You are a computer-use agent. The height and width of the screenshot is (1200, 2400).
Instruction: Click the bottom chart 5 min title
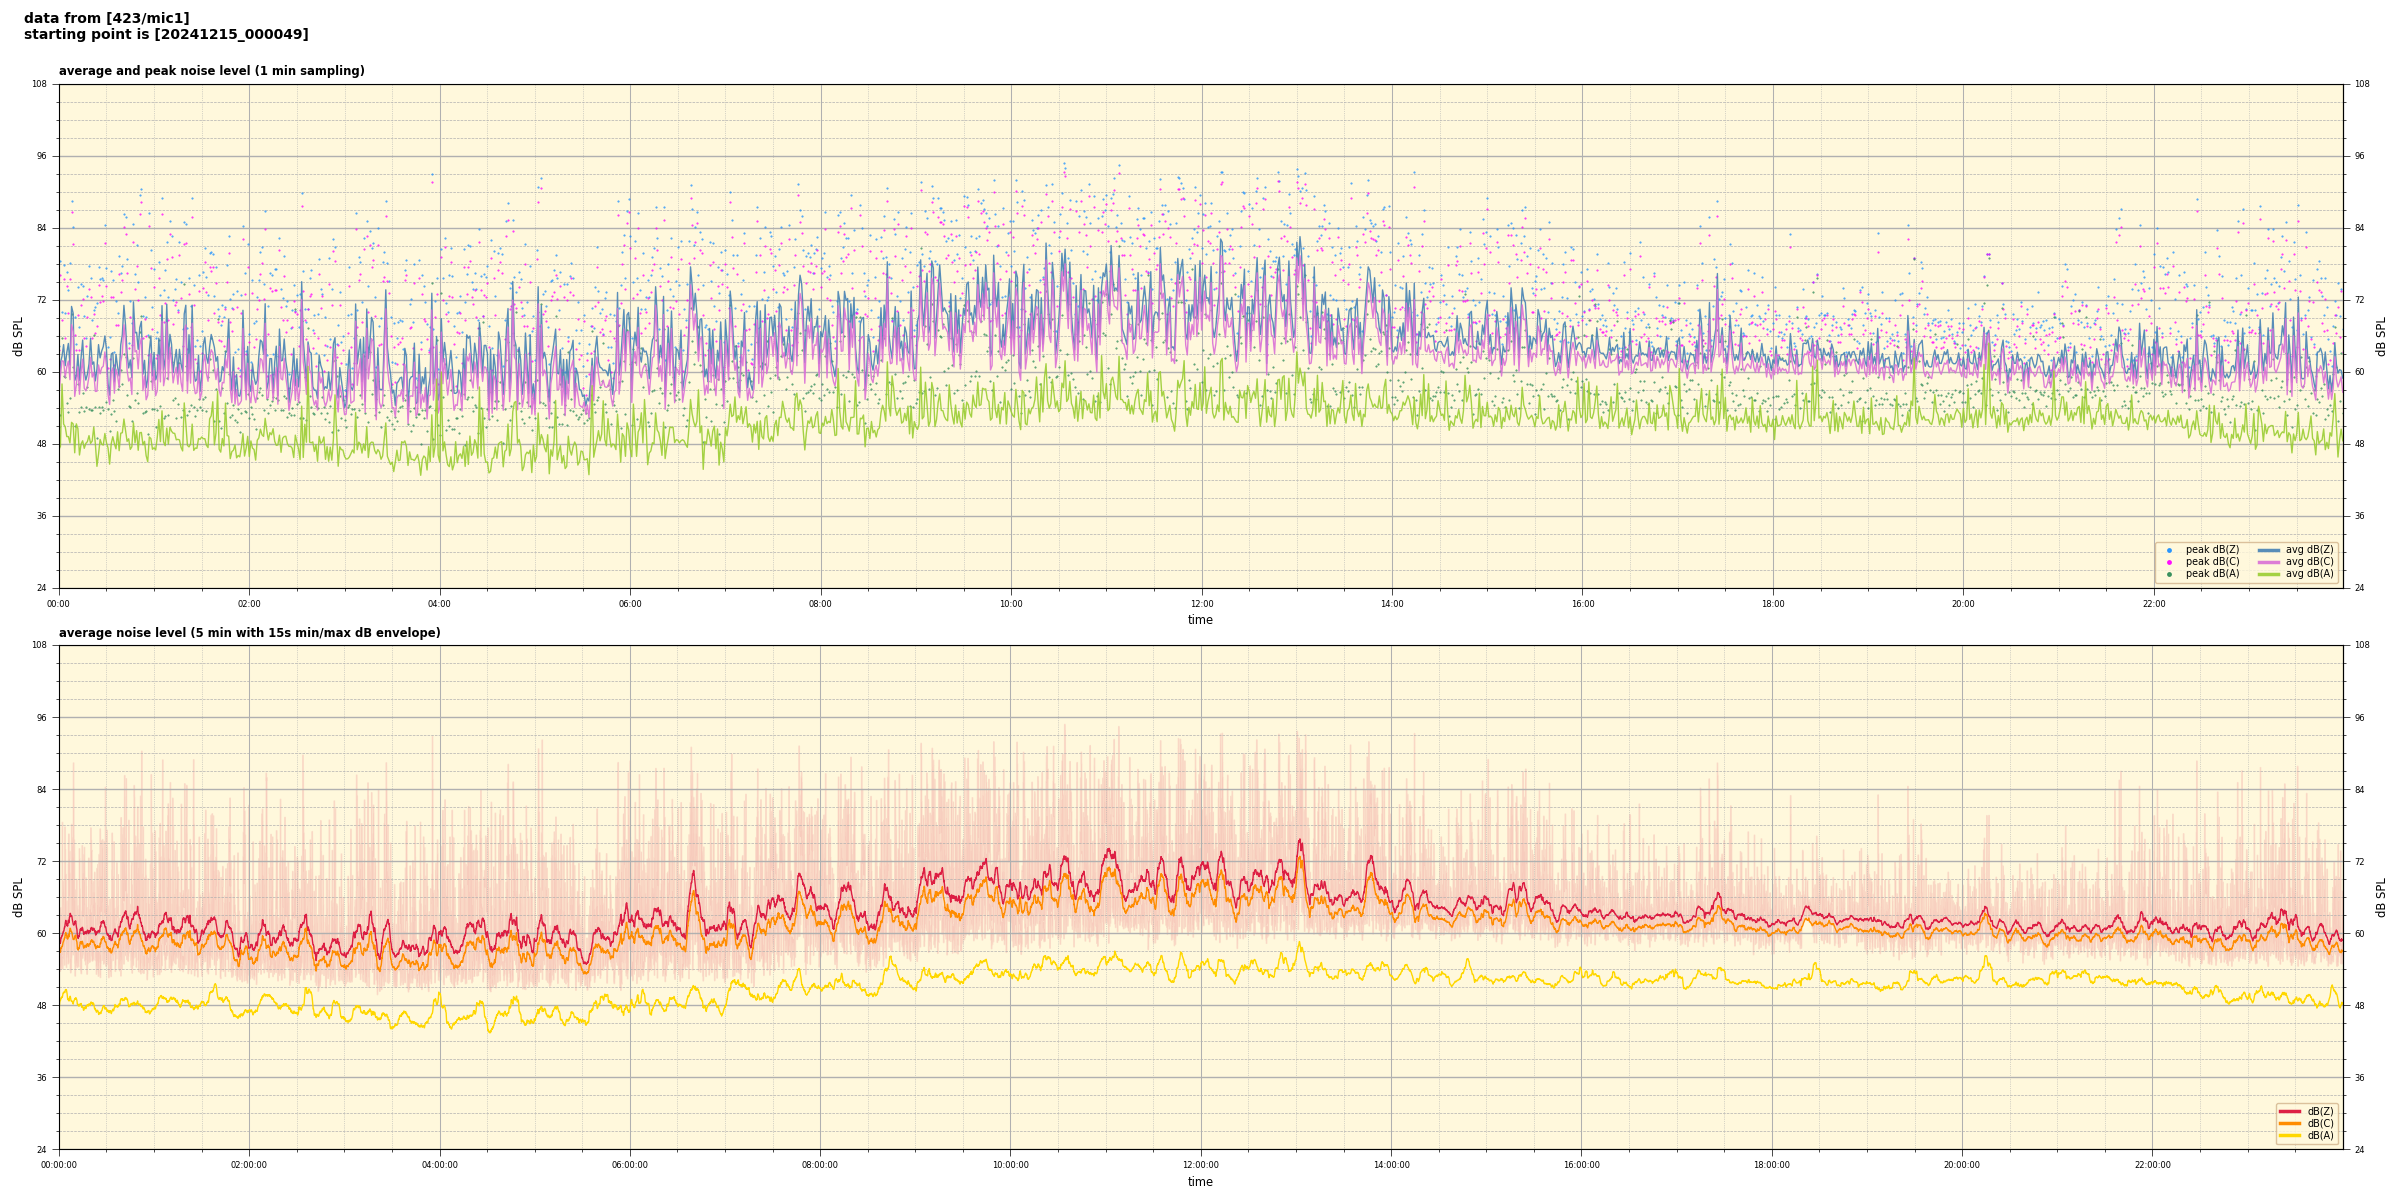[249, 633]
